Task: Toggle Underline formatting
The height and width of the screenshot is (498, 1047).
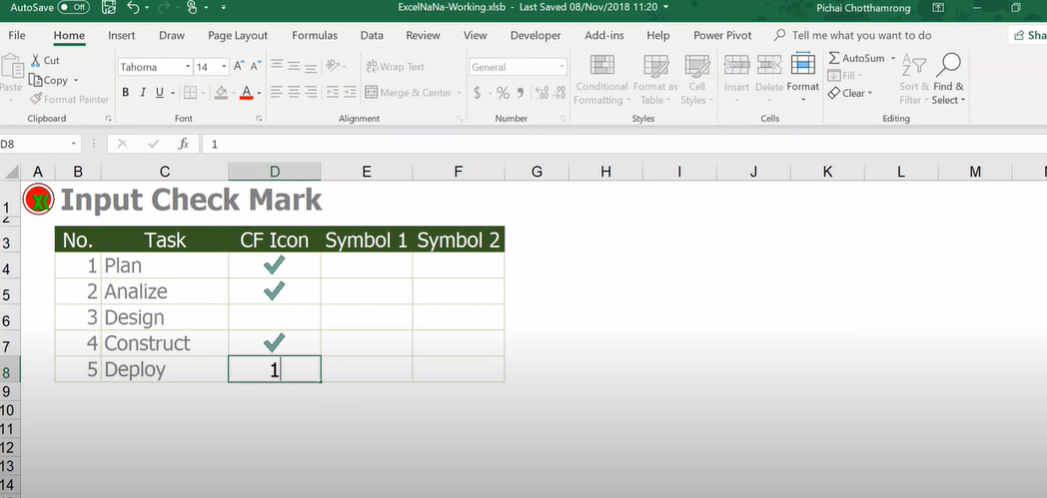Action: coord(160,93)
